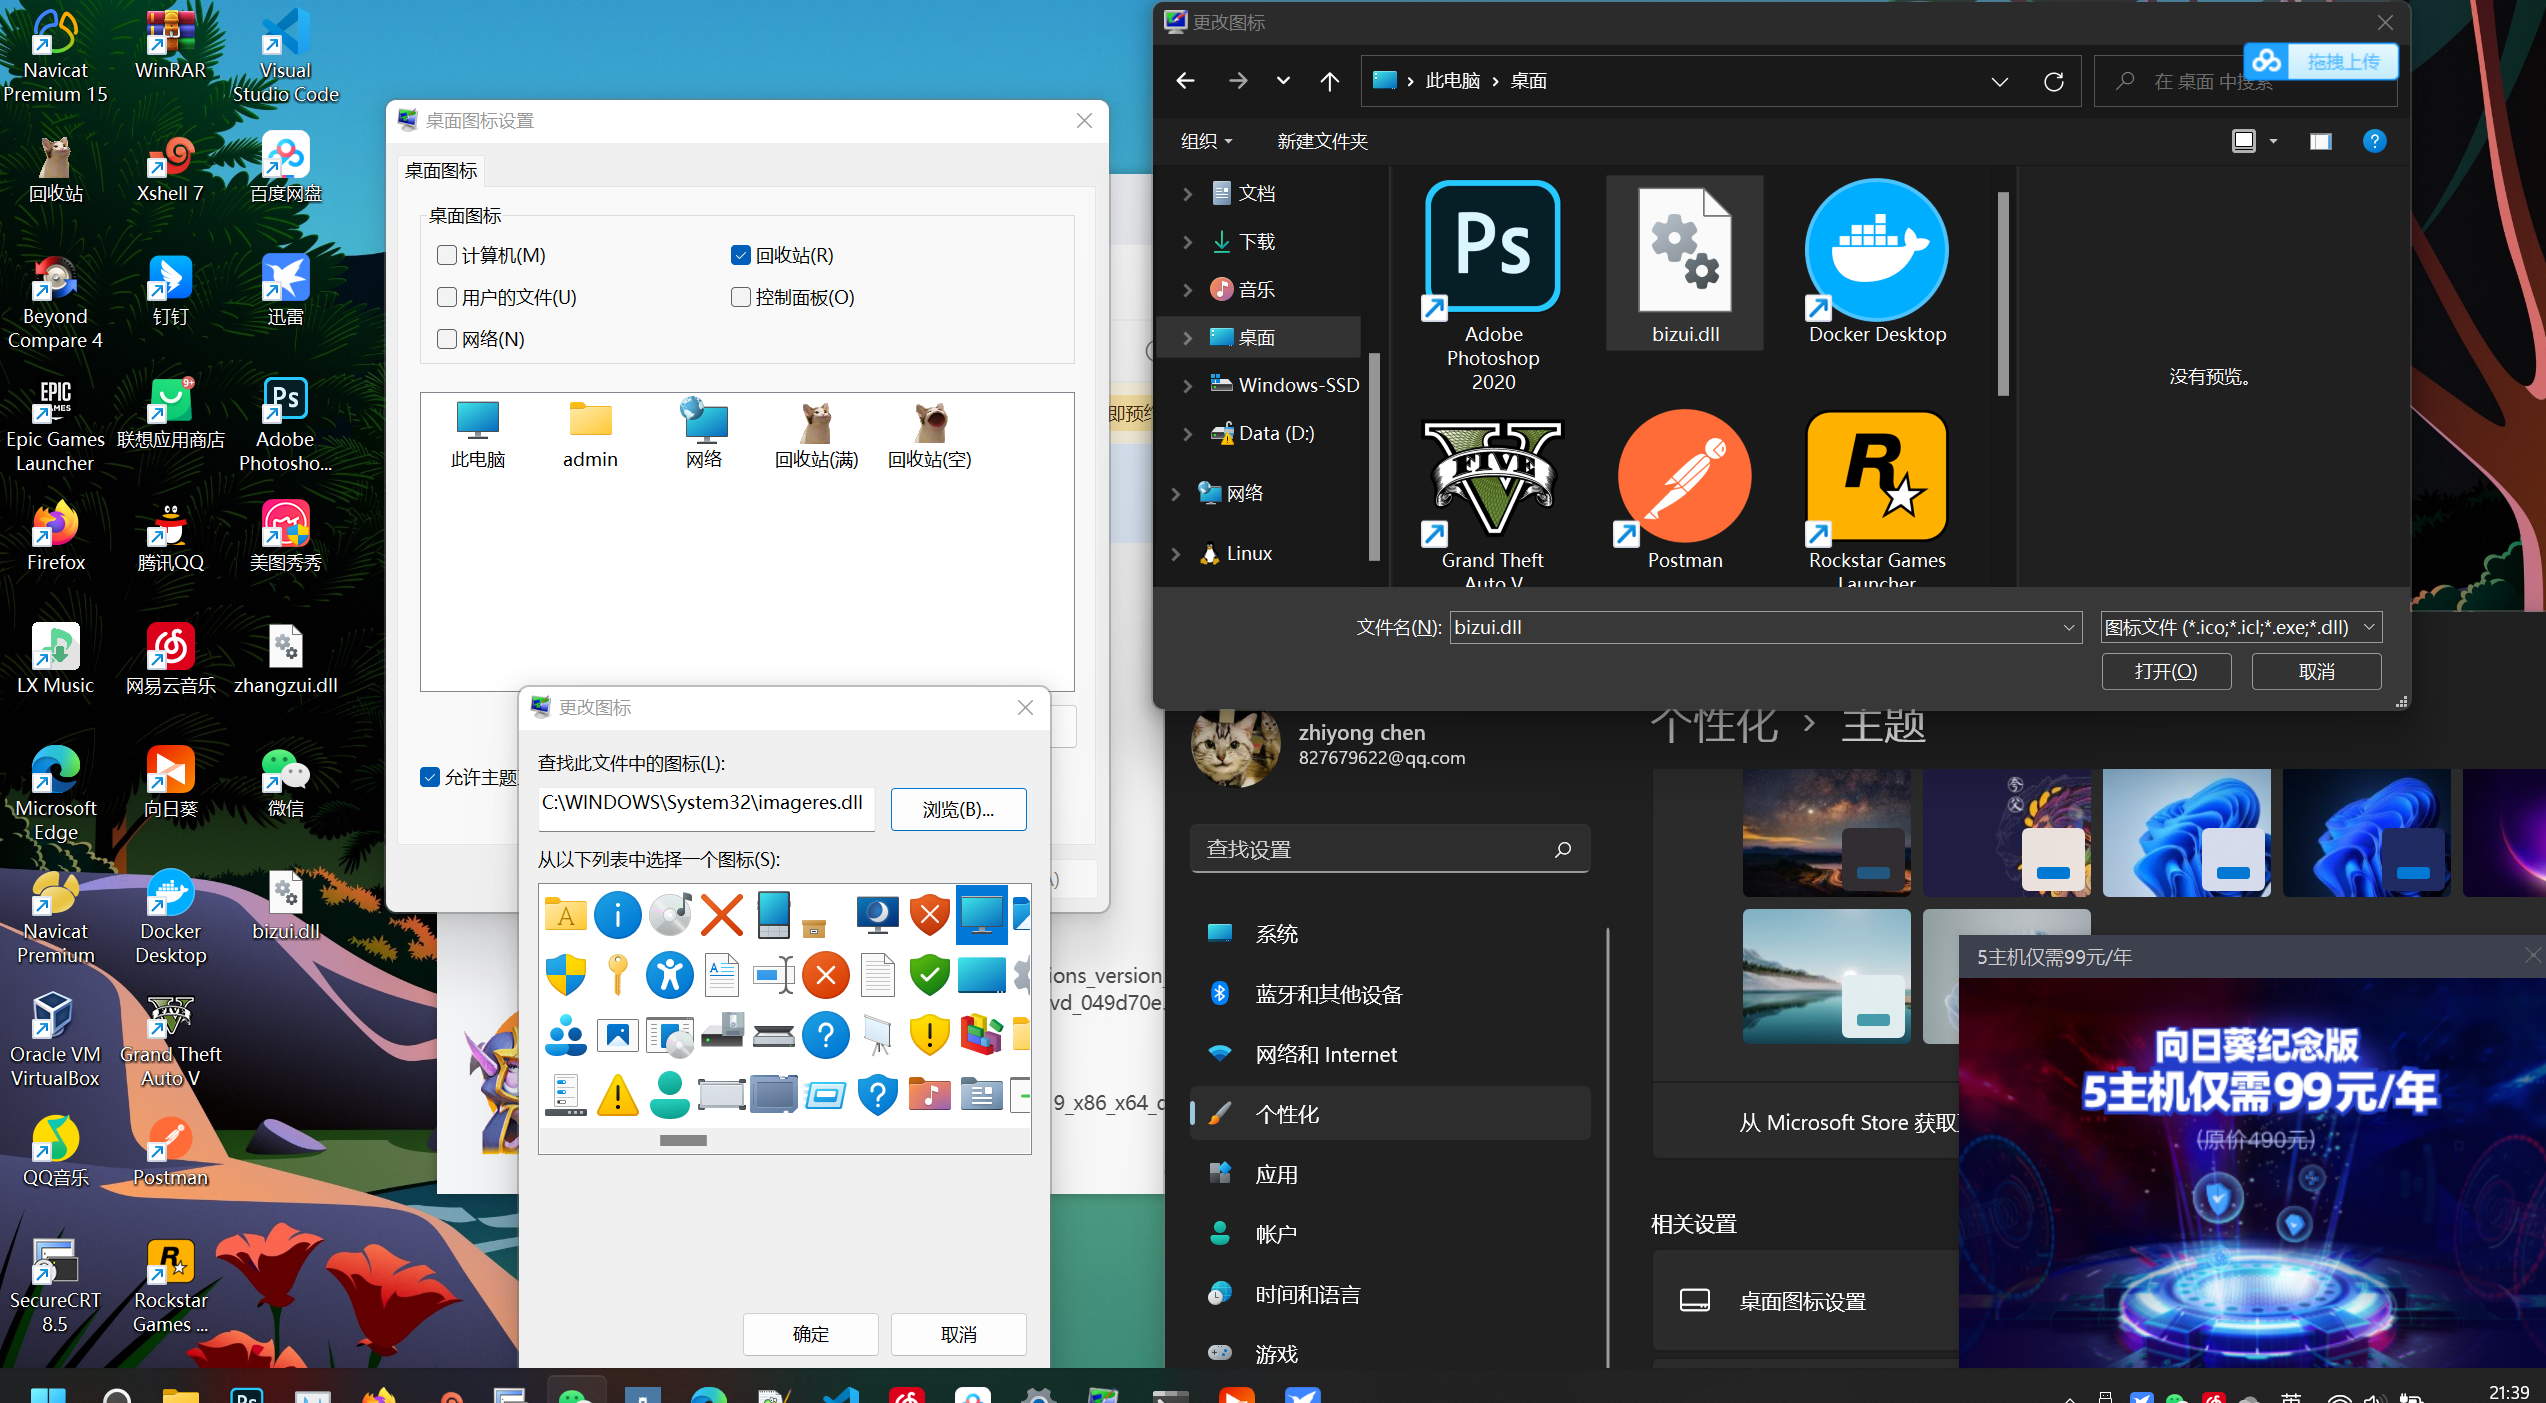The height and width of the screenshot is (1403, 2546).
Task: Expand 下载 in navigation tree
Action: pos(1187,241)
